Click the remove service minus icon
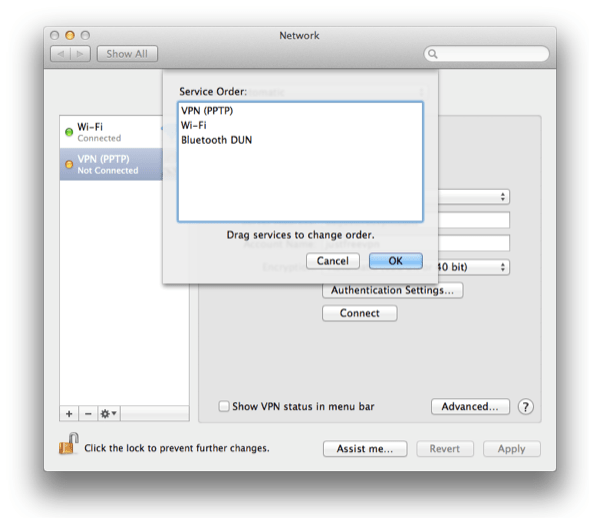The image size is (589, 518). pos(88,414)
